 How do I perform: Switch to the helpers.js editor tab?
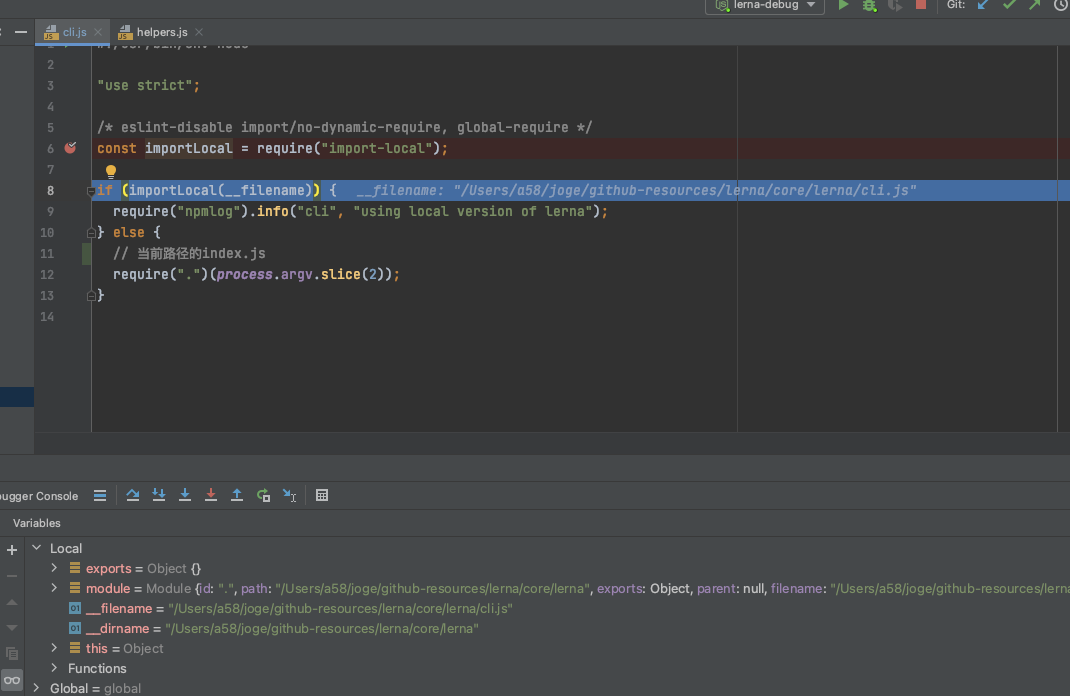tap(160, 32)
